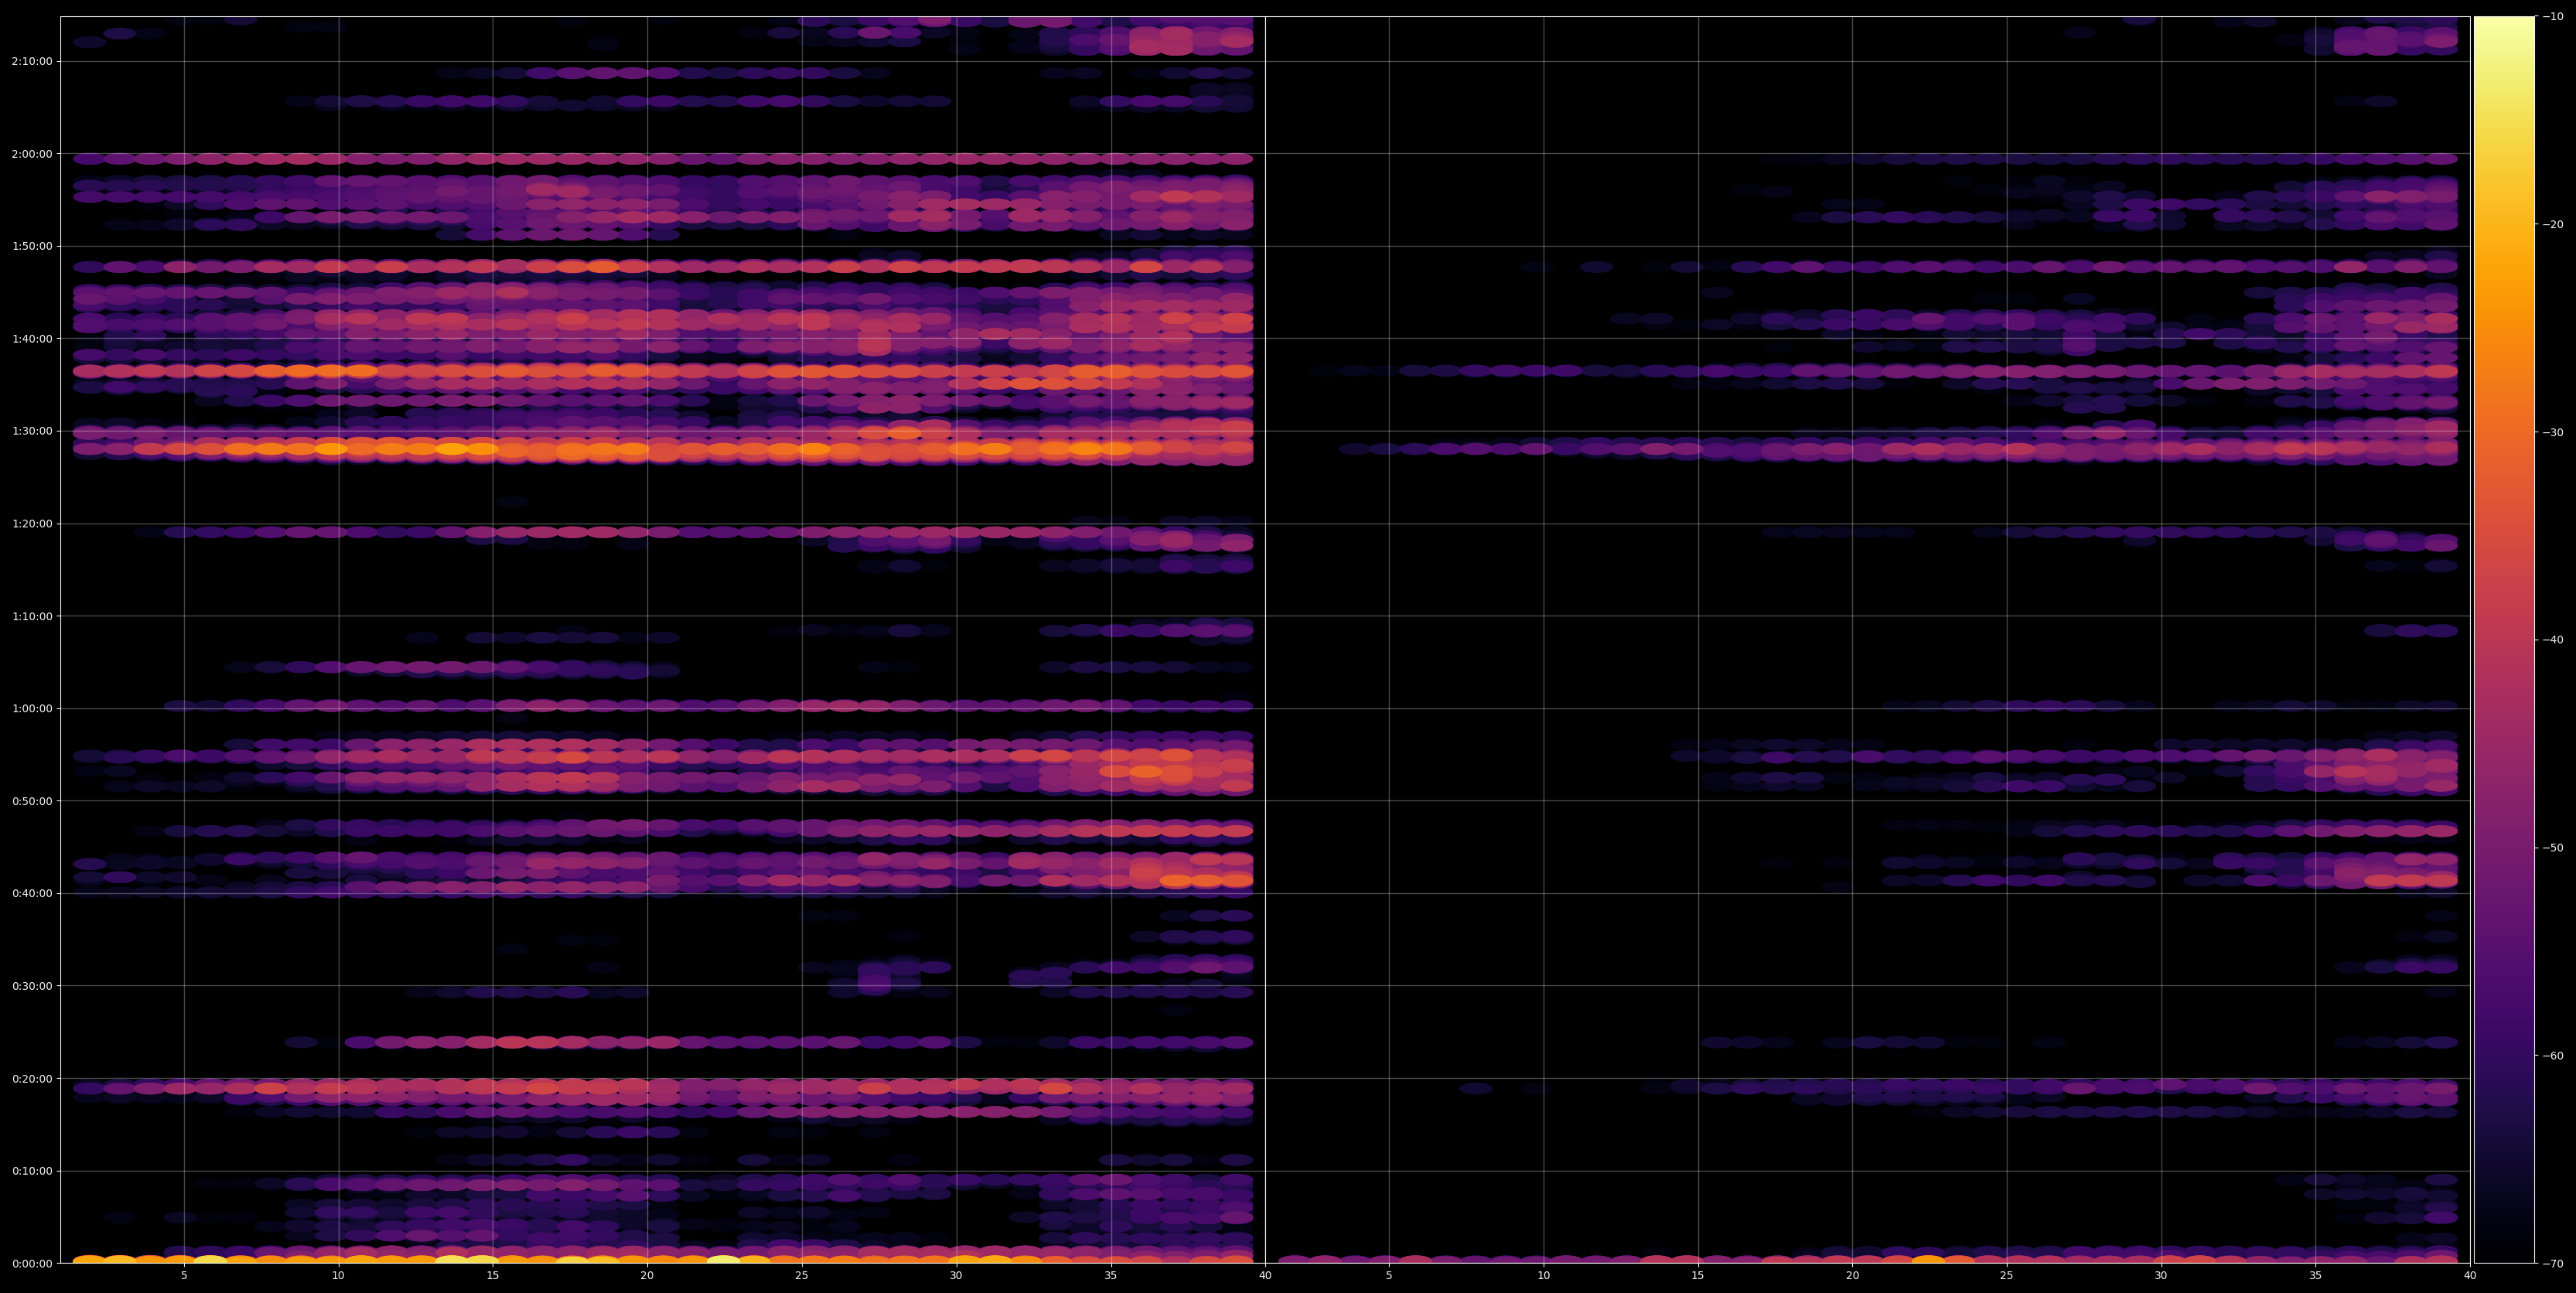Click the 2:10:00 time axis label
The image size is (2576, 1293).
click(x=32, y=61)
